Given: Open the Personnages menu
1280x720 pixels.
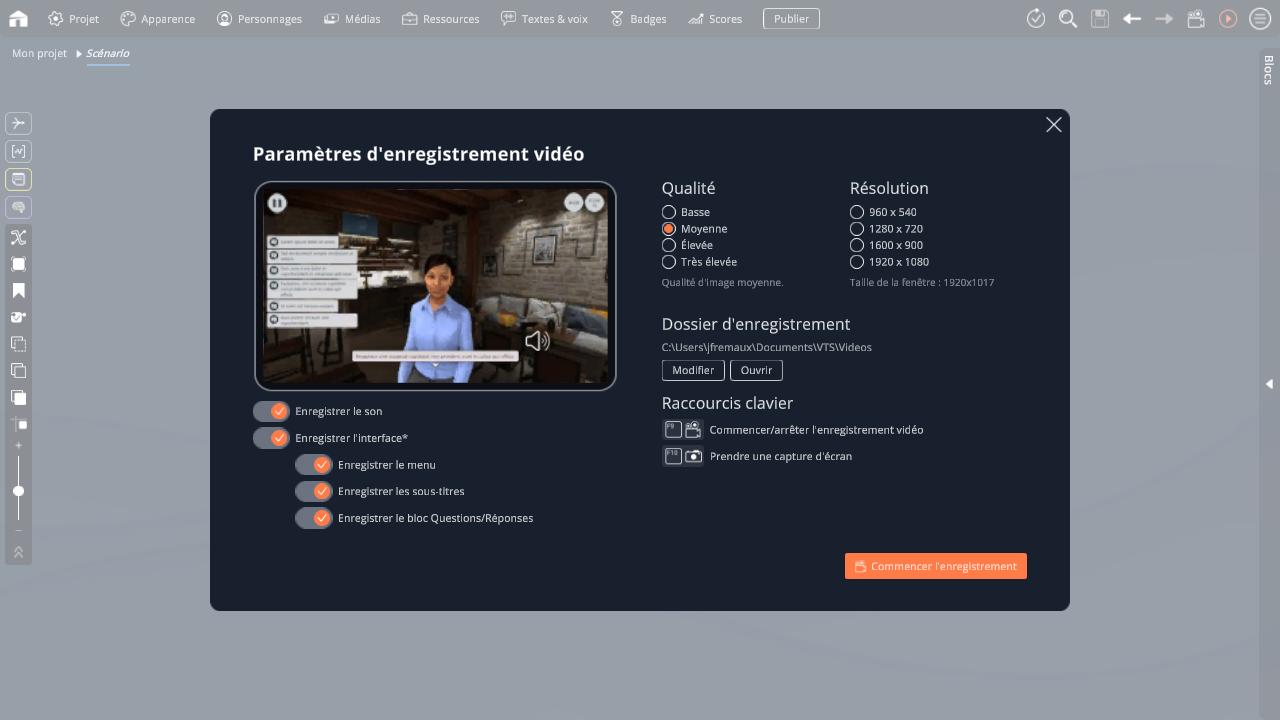Looking at the screenshot, I should (259, 18).
